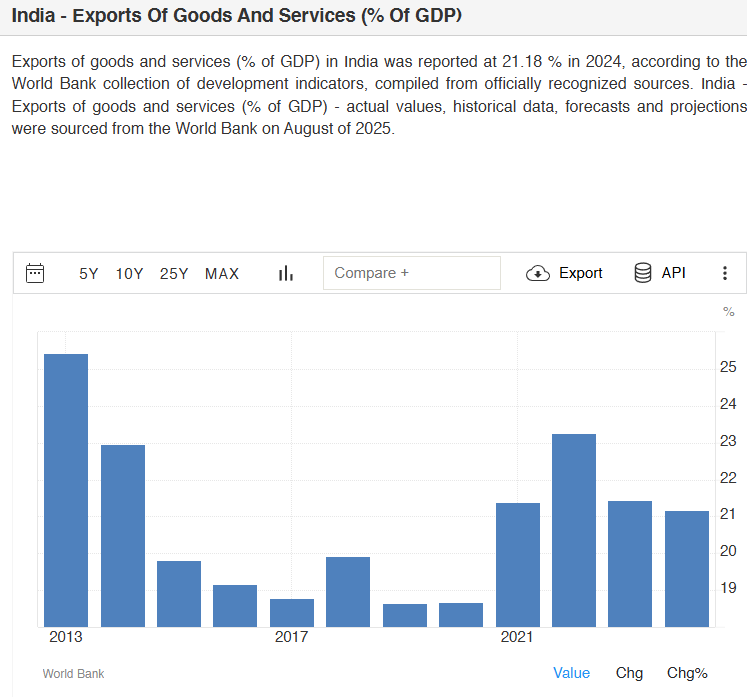This screenshot has width=747, height=697.
Task: Select the 10Y time range
Action: 129,273
